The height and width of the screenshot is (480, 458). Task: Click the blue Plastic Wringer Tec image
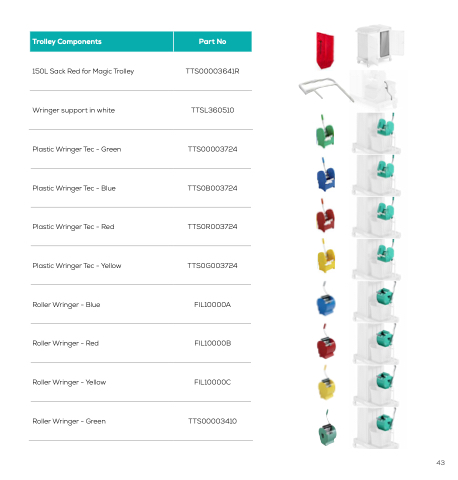(x=325, y=174)
